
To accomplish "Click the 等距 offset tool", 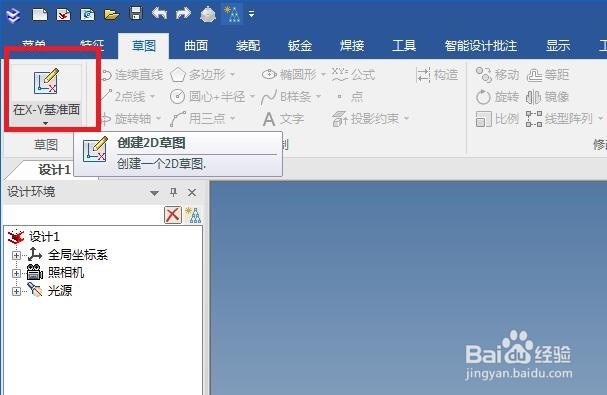I will point(548,74).
